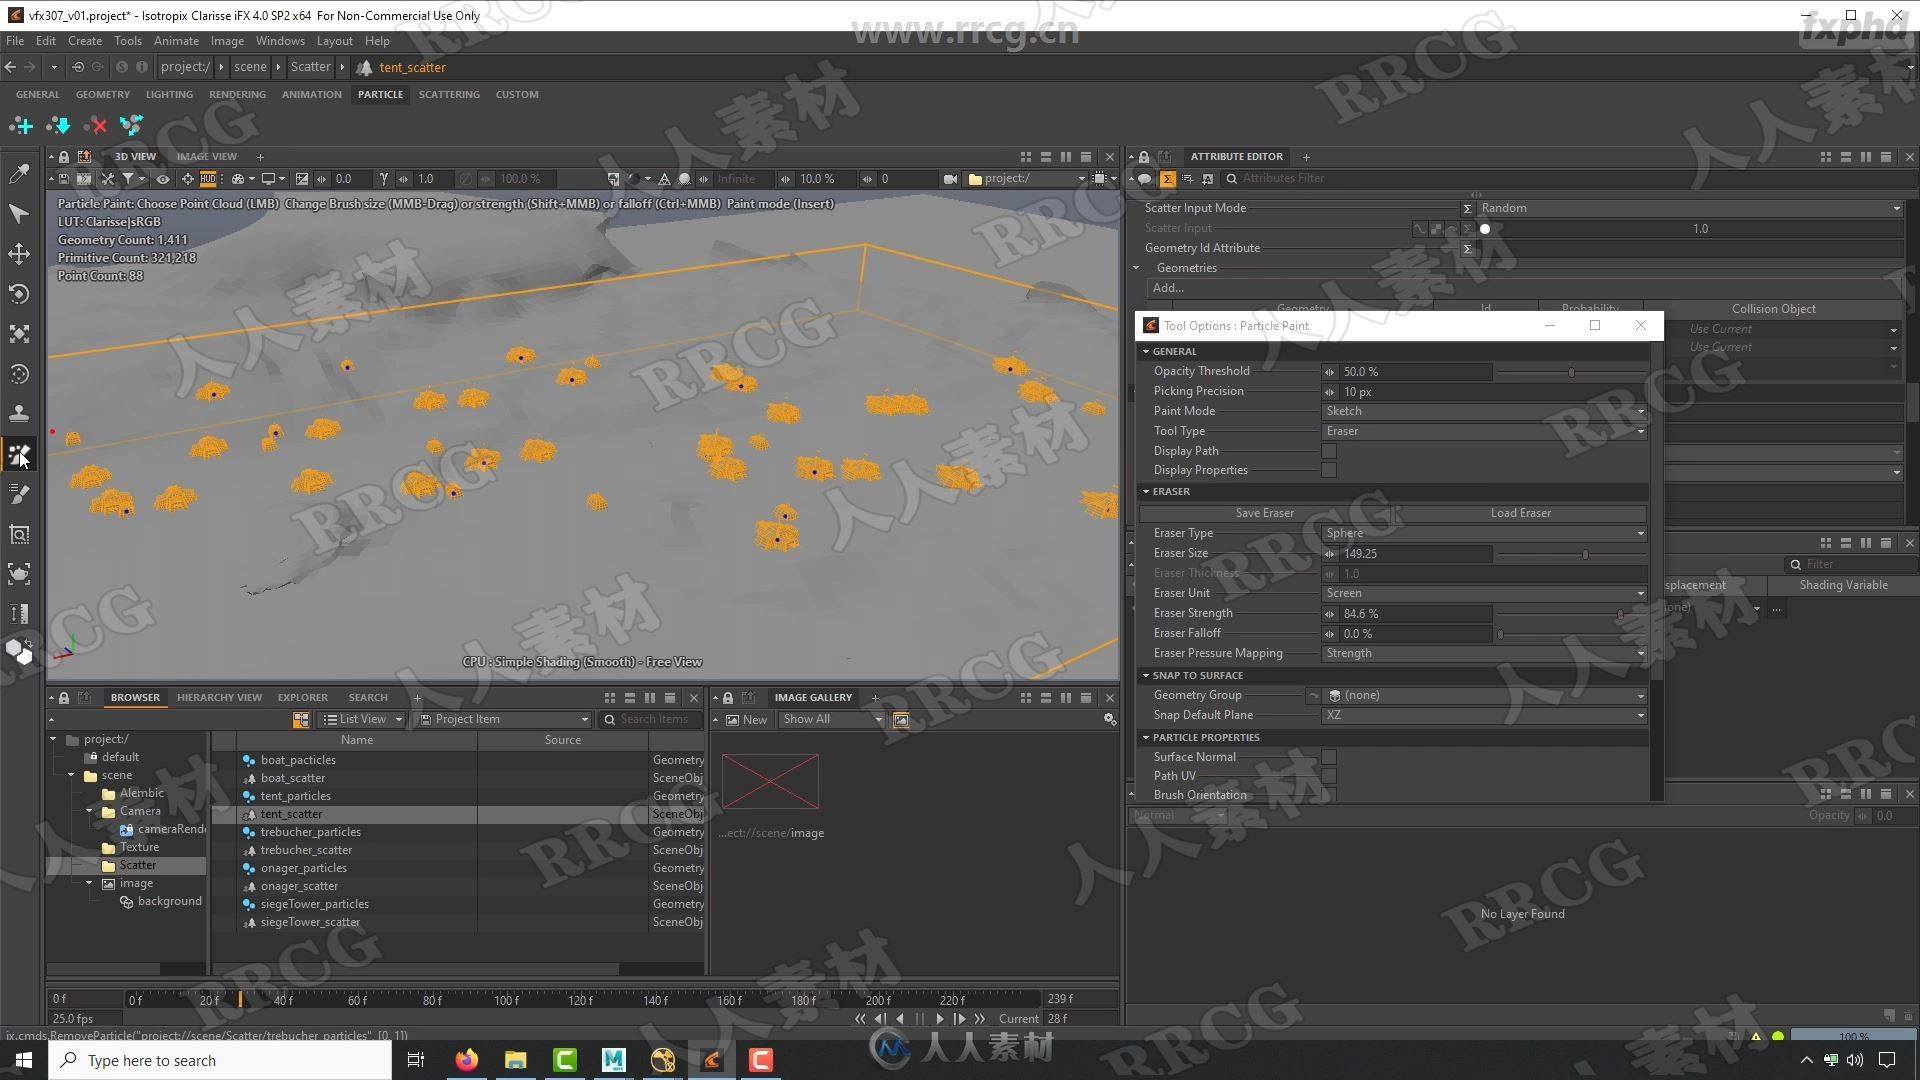The width and height of the screenshot is (1920, 1080).
Task: Click Load Eraser button
Action: [1520, 513]
